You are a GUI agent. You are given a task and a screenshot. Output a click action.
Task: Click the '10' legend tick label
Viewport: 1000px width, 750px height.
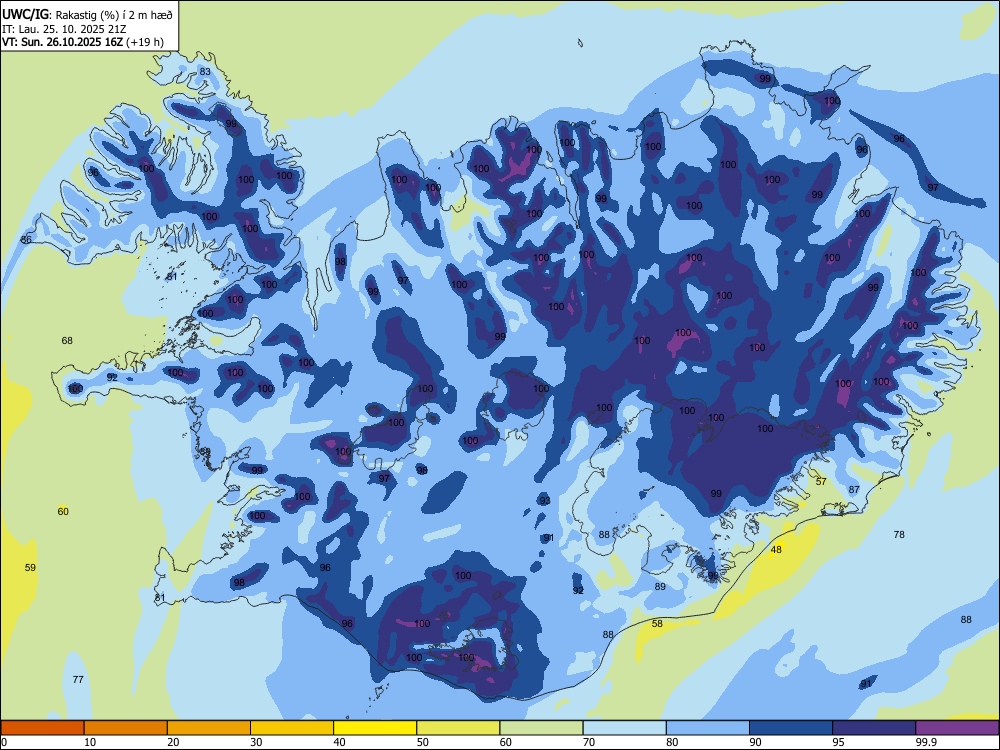click(90, 742)
